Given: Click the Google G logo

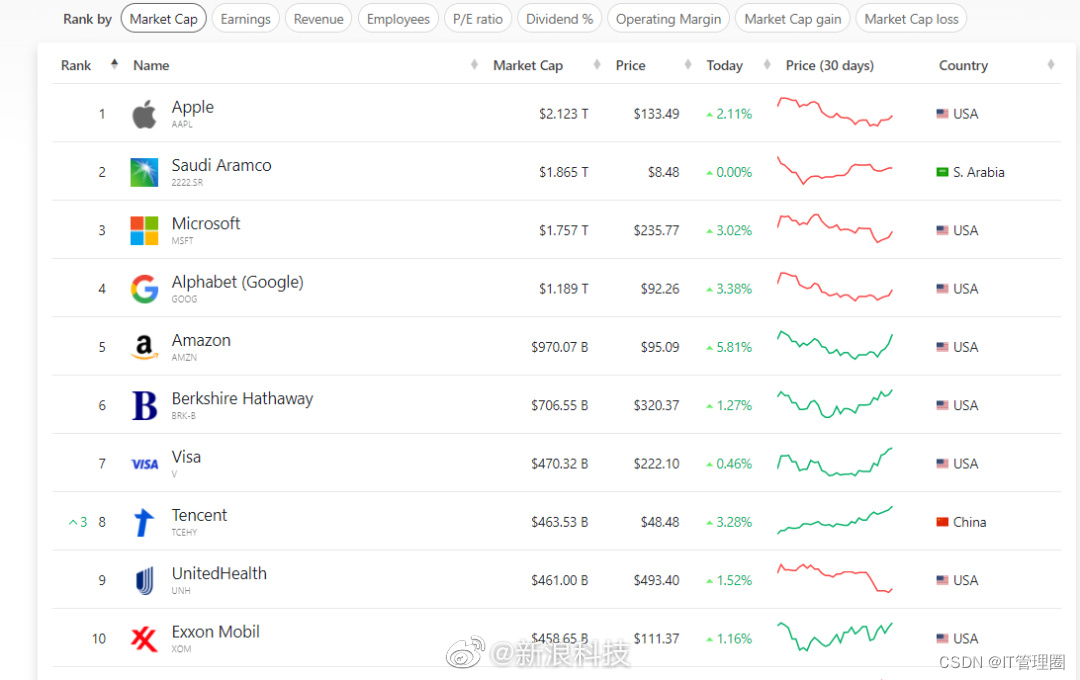Looking at the screenshot, I should pos(144,289).
